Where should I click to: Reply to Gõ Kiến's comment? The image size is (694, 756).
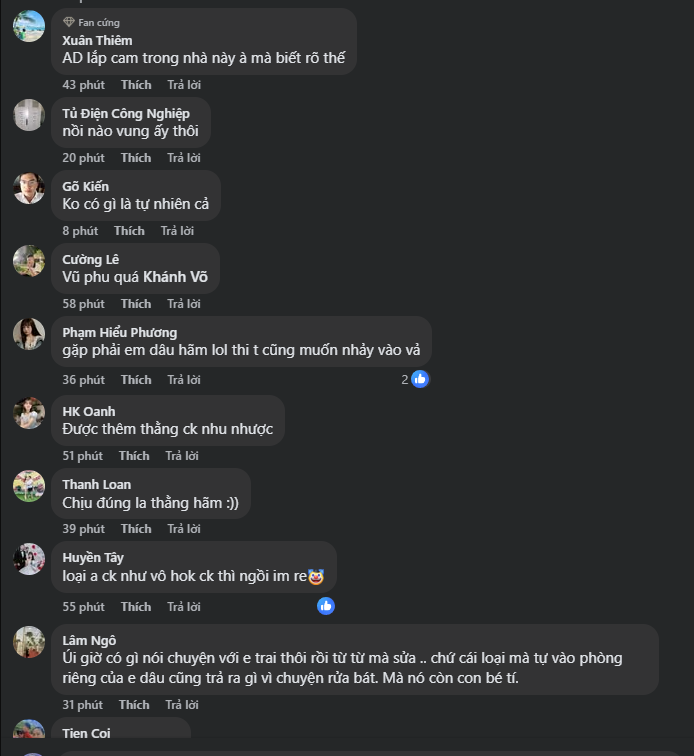click(x=177, y=231)
